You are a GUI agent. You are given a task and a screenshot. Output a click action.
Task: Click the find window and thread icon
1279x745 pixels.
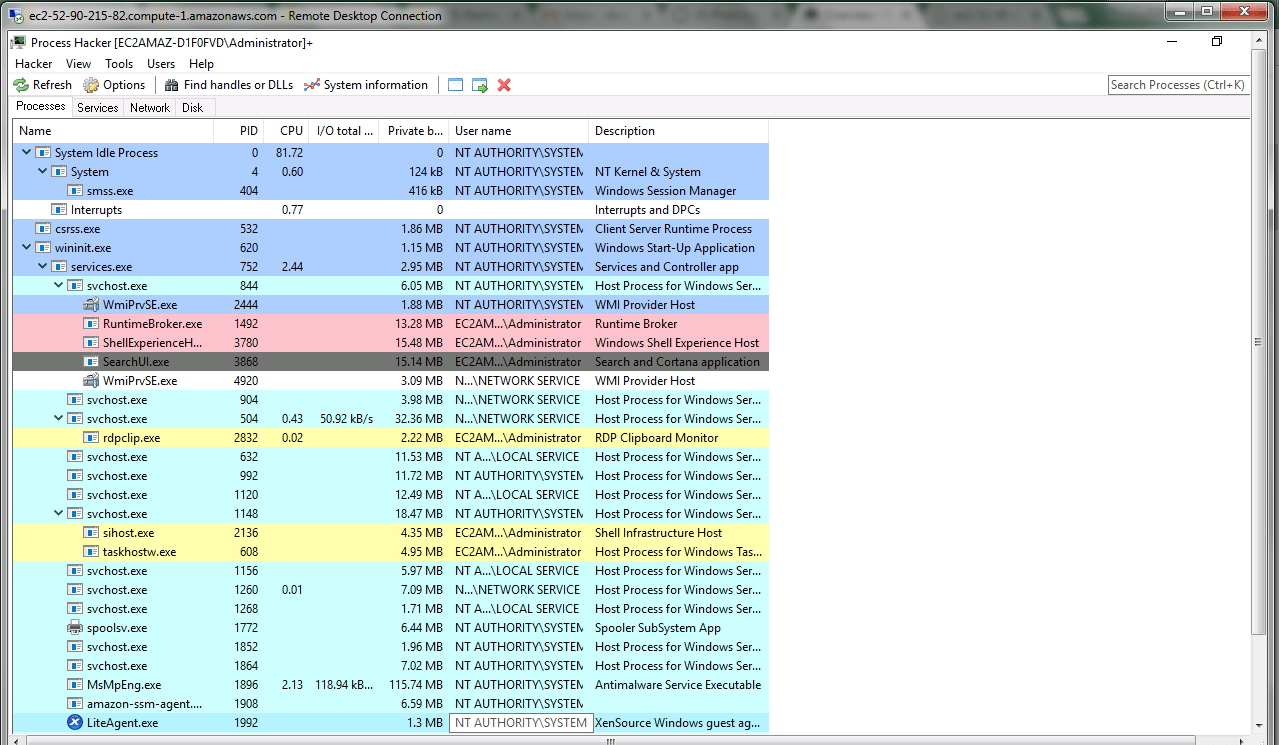[480, 85]
